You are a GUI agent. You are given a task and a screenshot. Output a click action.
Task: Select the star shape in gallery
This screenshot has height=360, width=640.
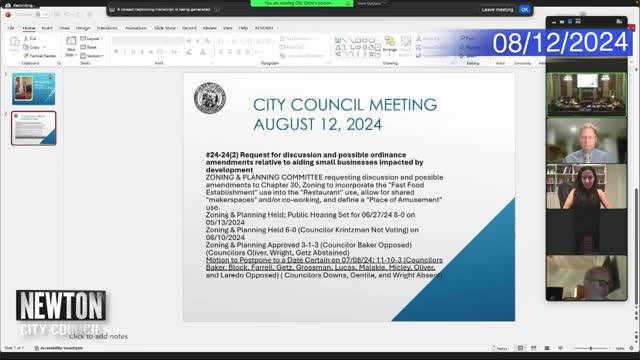point(371,54)
